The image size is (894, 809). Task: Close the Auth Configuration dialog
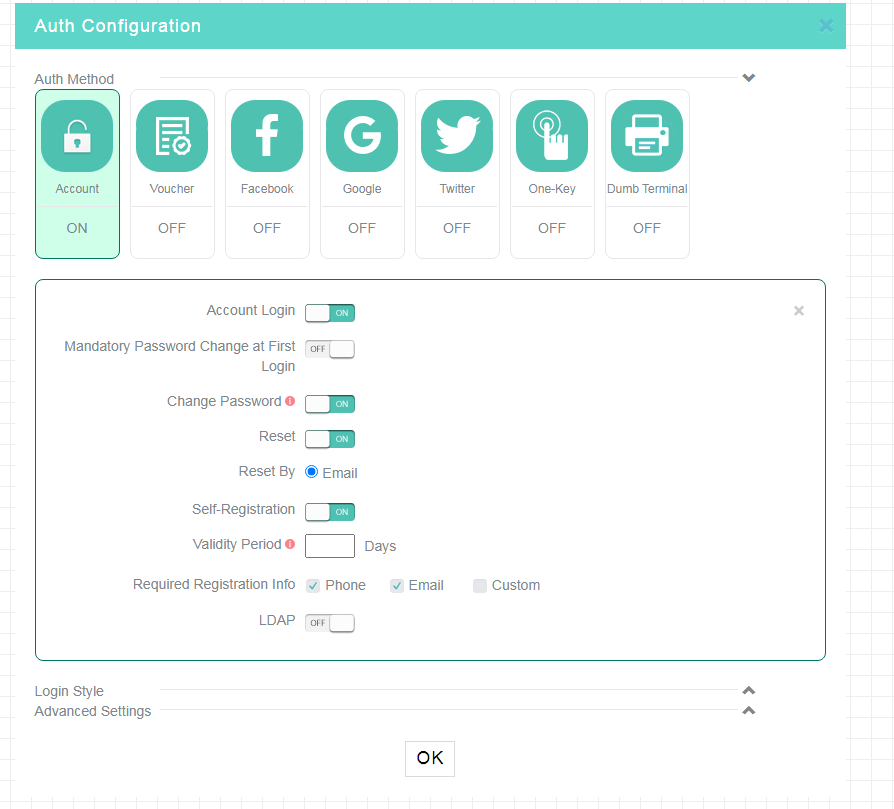click(826, 26)
